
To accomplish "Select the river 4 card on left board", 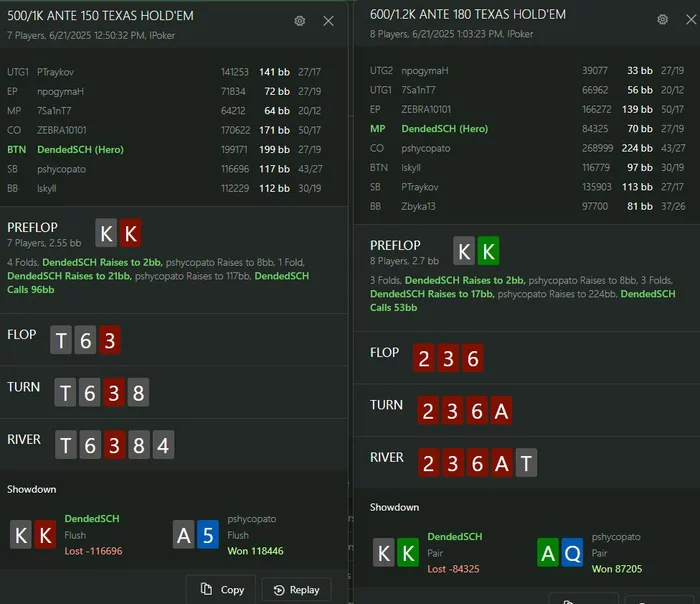I will click(x=163, y=445).
